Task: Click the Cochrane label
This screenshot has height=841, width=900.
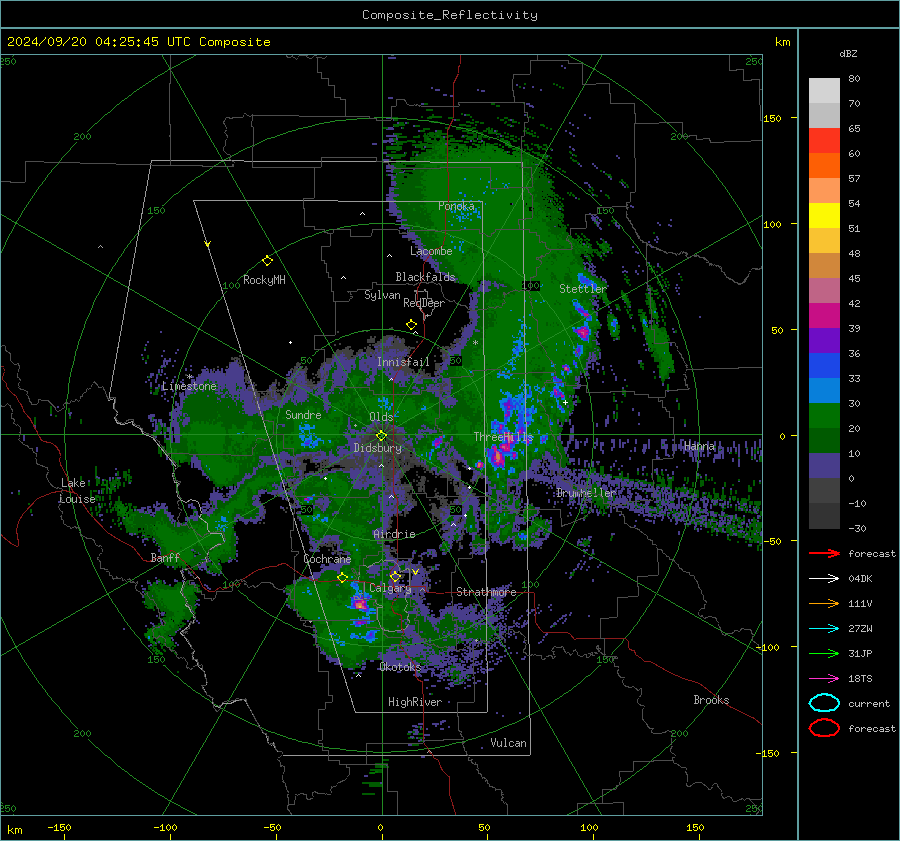Action: 327,559
